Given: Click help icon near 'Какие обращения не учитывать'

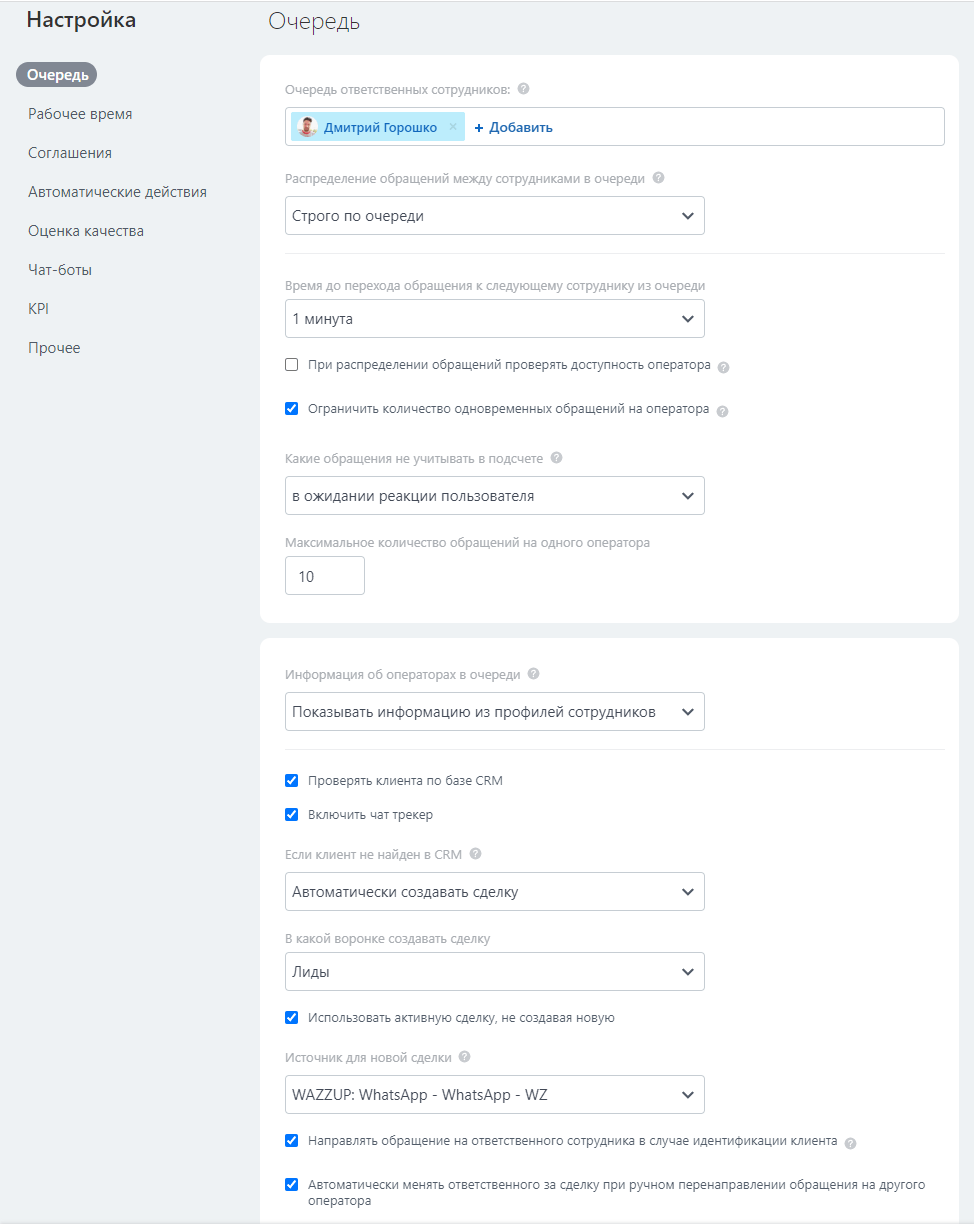Looking at the screenshot, I should (x=556, y=458).
